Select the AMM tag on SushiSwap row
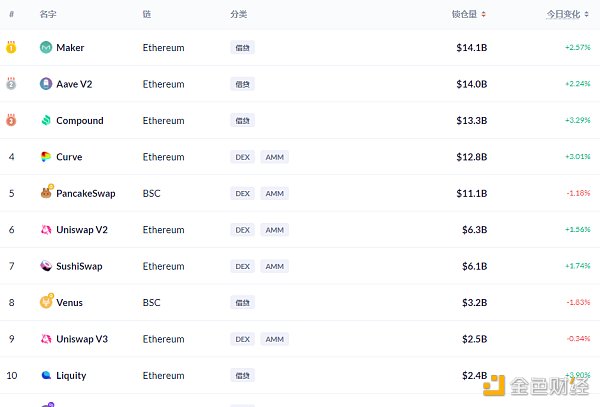The height and width of the screenshot is (407, 600). [274, 266]
